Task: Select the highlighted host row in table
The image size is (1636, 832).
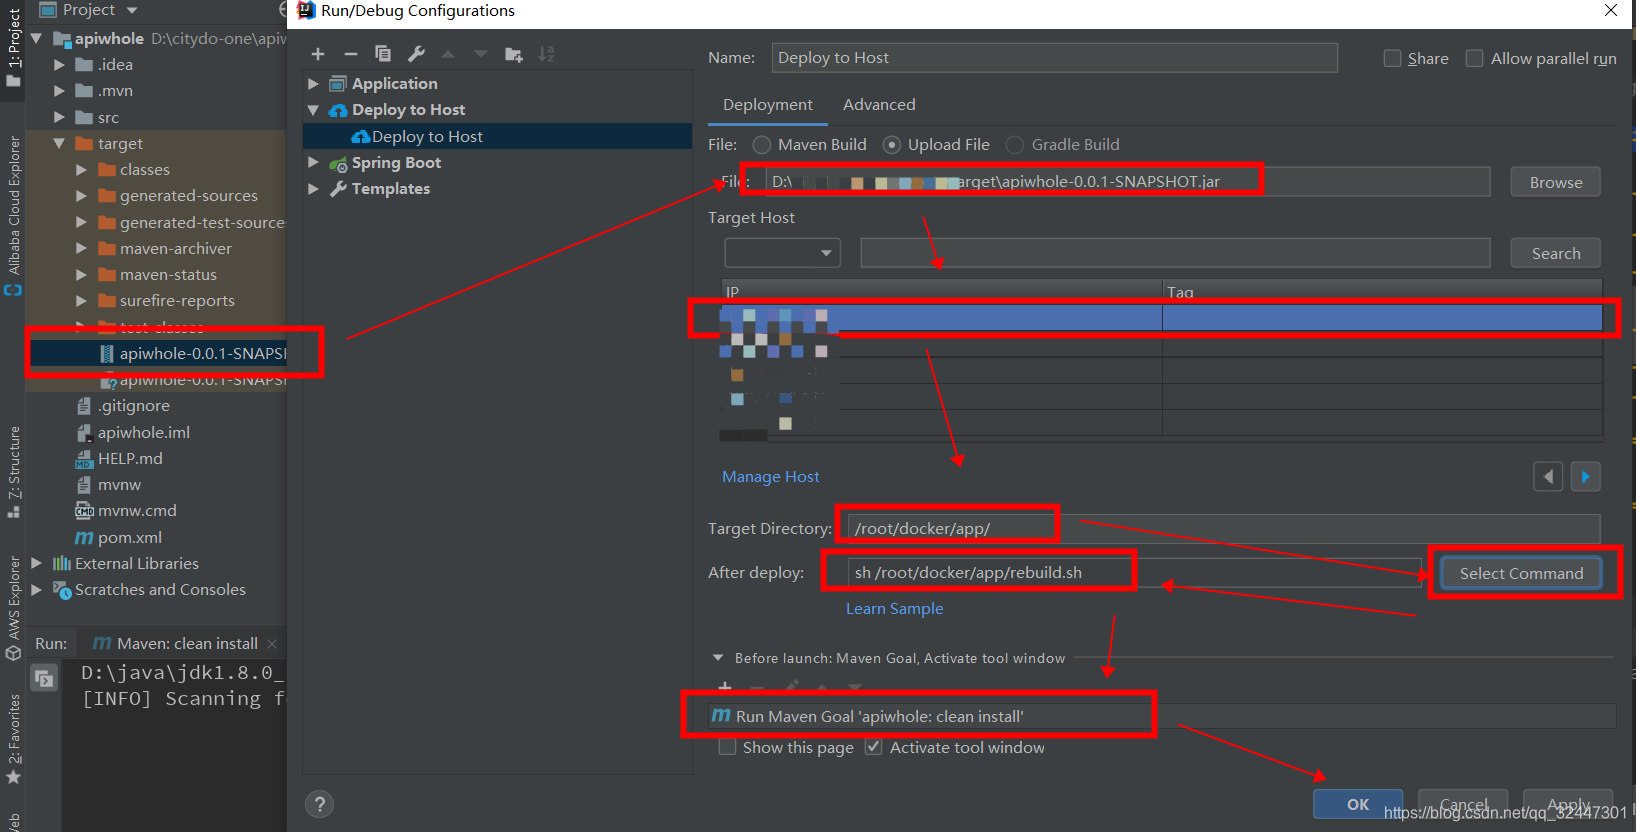Action: [1162, 318]
